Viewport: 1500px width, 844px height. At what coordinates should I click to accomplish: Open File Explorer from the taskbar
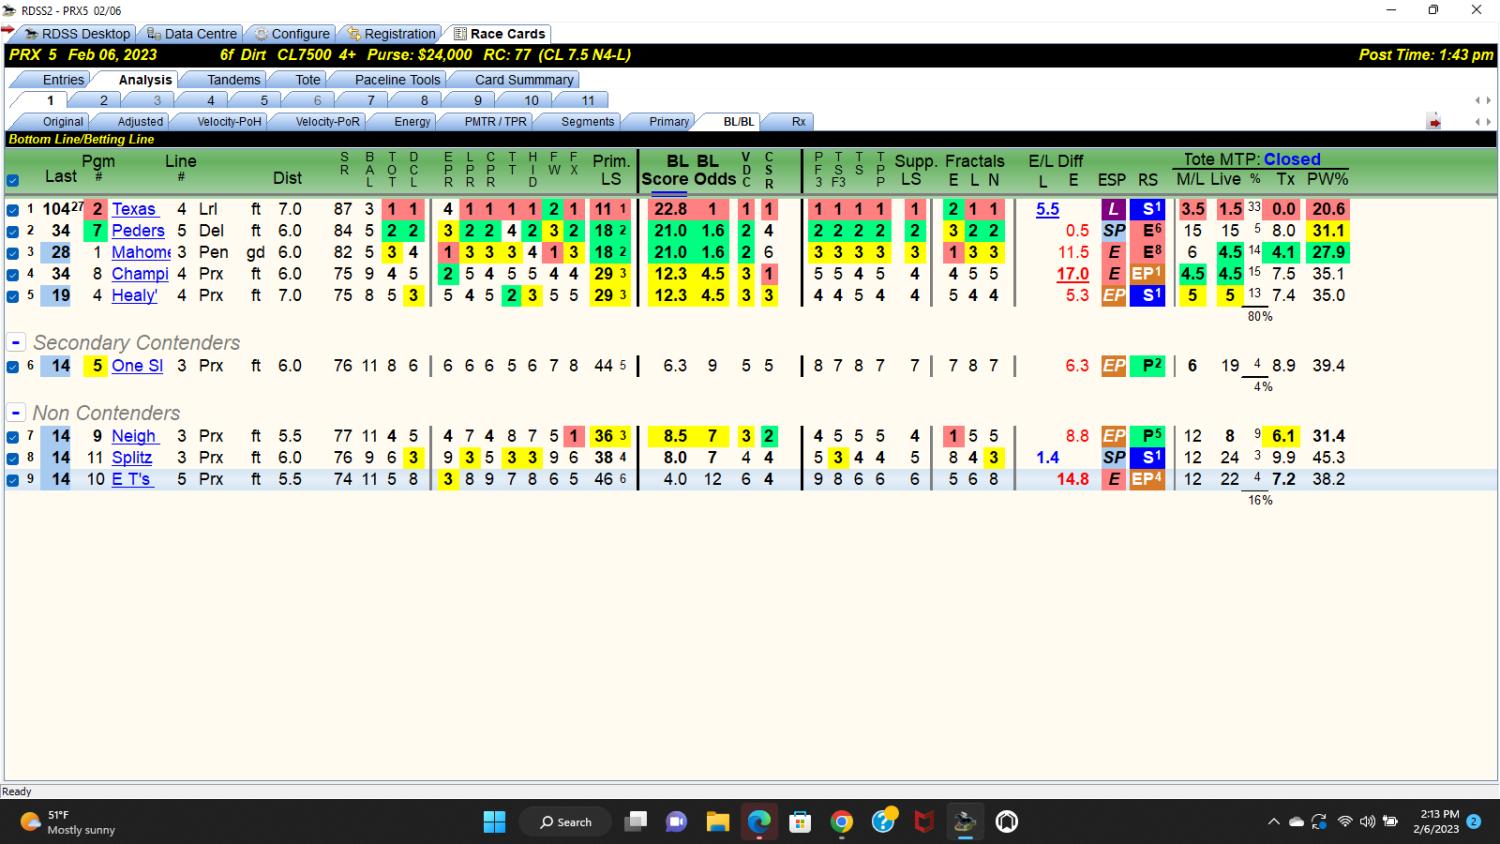[718, 822]
